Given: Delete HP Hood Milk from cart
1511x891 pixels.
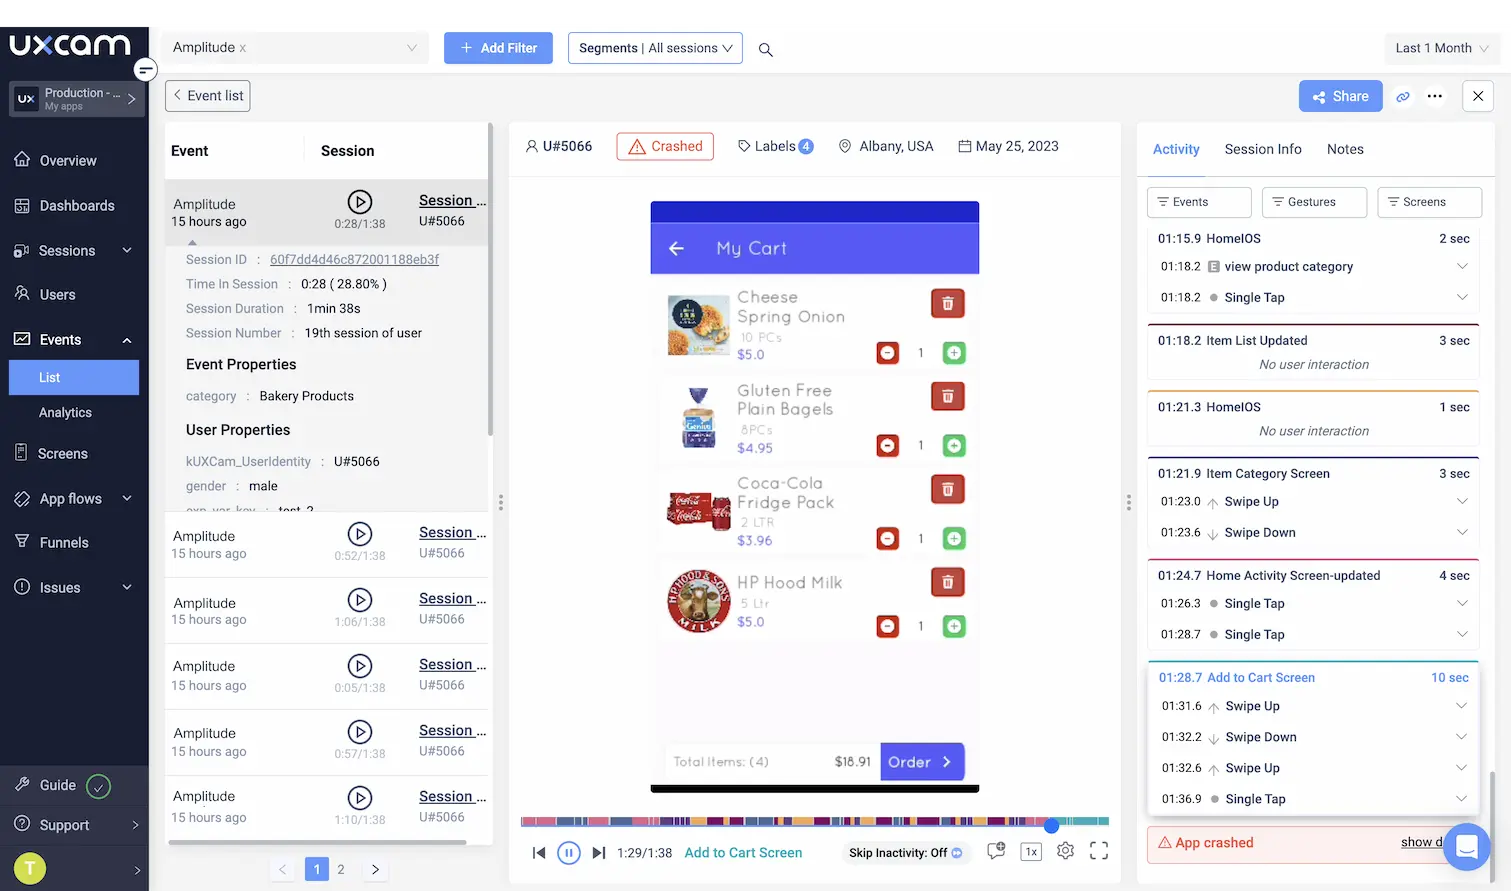Looking at the screenshot, I should coord(948,582).
